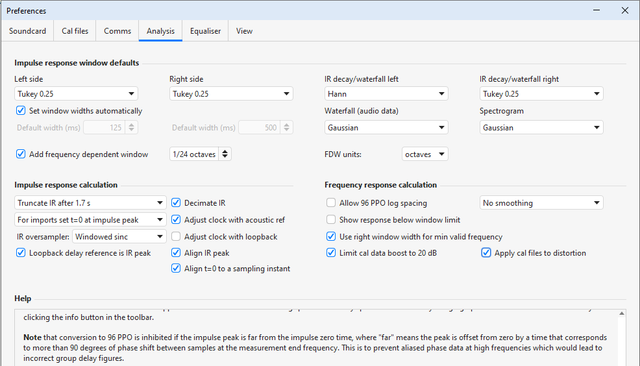Click the Help text scrollbar up arrow
Screen dimensions: 640x366
622,314
